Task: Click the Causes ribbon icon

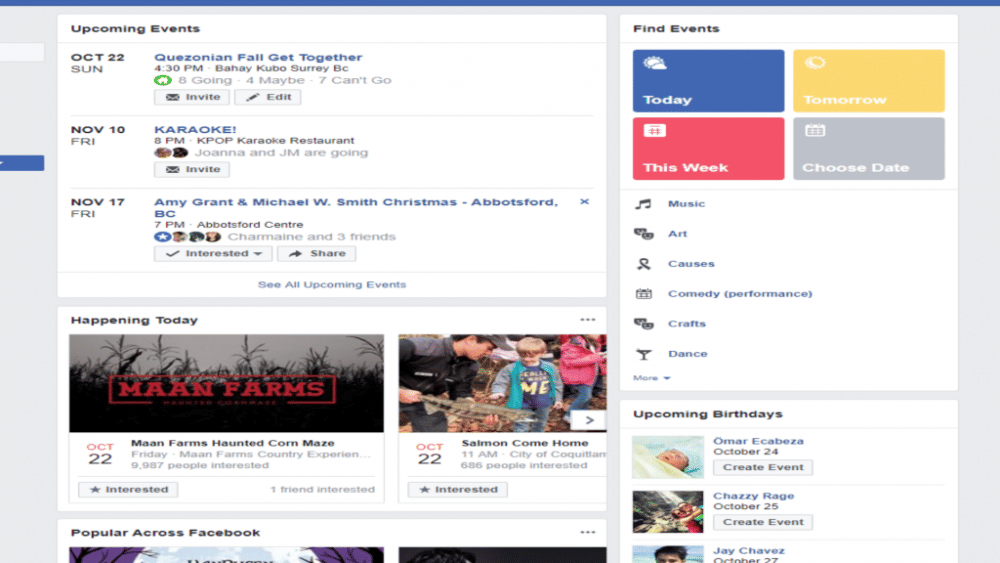Action: coord(644,264)
